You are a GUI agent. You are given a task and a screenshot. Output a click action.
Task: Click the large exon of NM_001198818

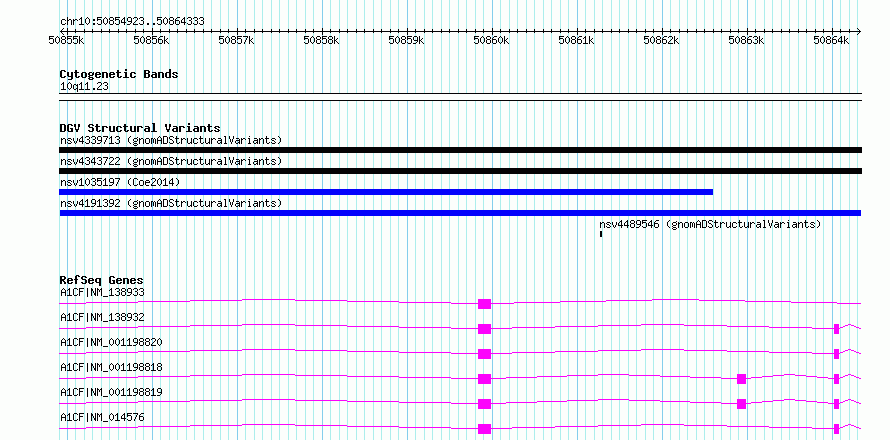tap(484, 379)
